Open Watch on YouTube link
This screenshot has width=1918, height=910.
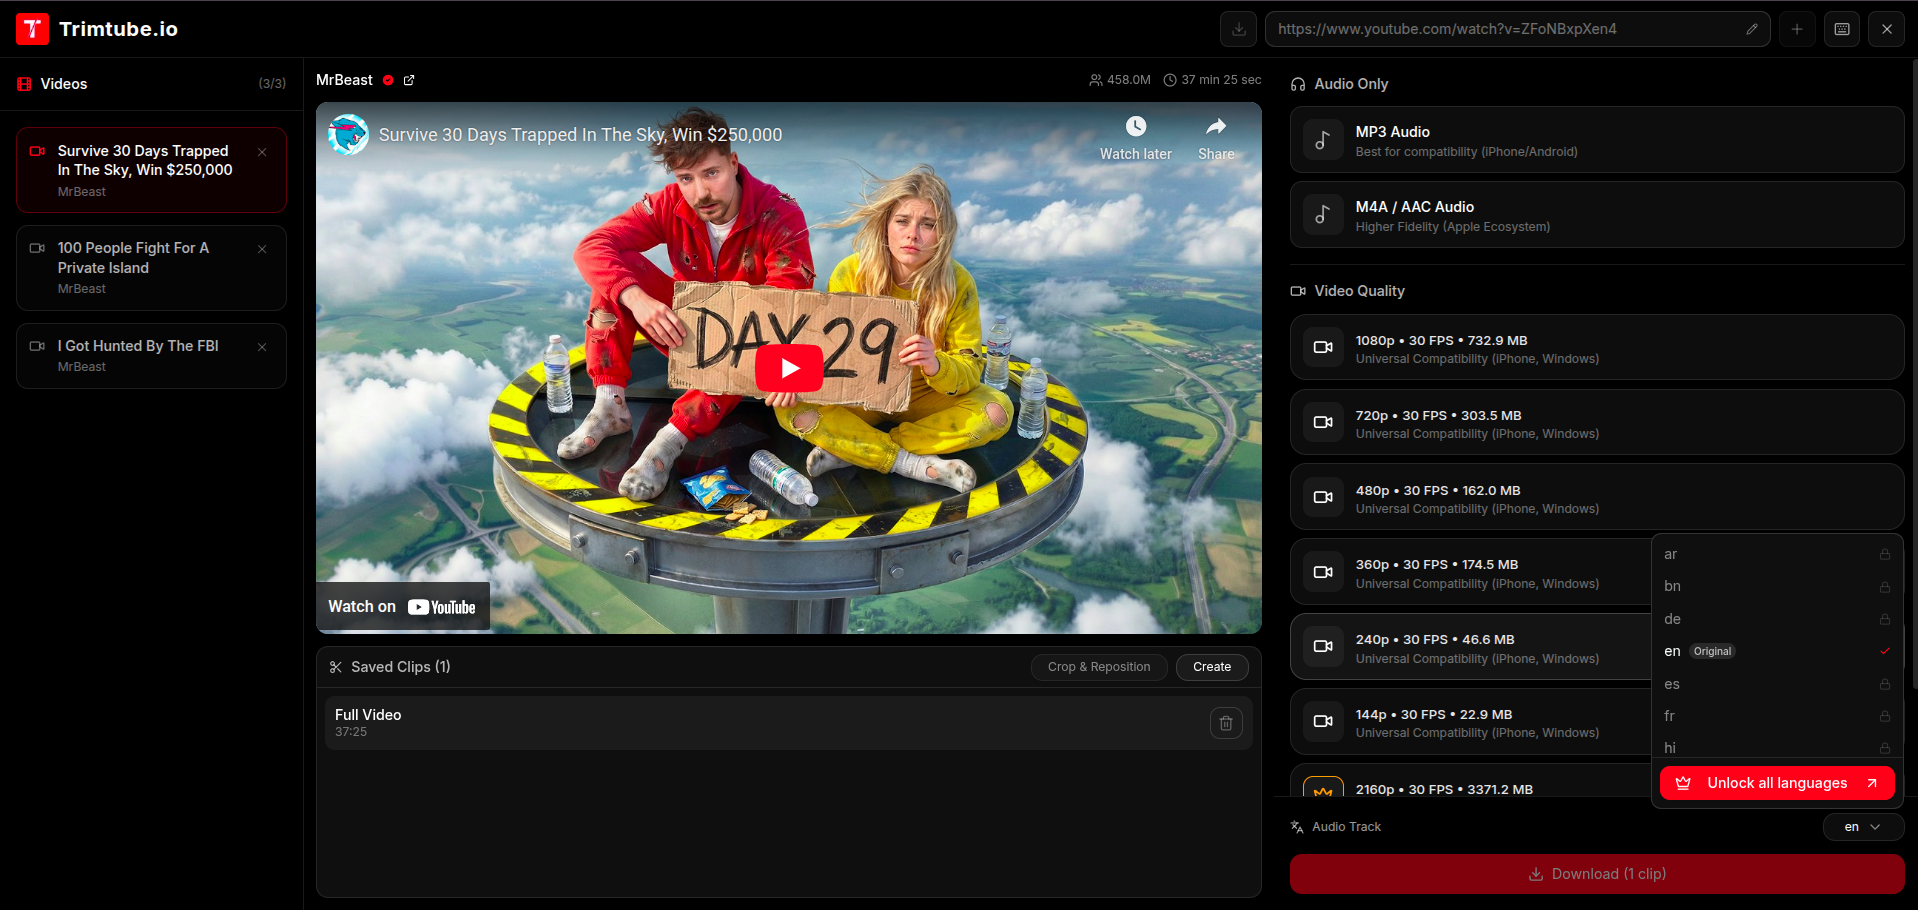coord(402,607)
